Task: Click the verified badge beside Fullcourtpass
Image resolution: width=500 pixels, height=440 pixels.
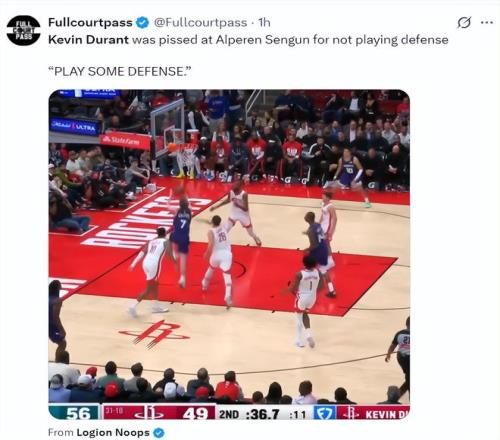Action: click(x=143, y=22)
